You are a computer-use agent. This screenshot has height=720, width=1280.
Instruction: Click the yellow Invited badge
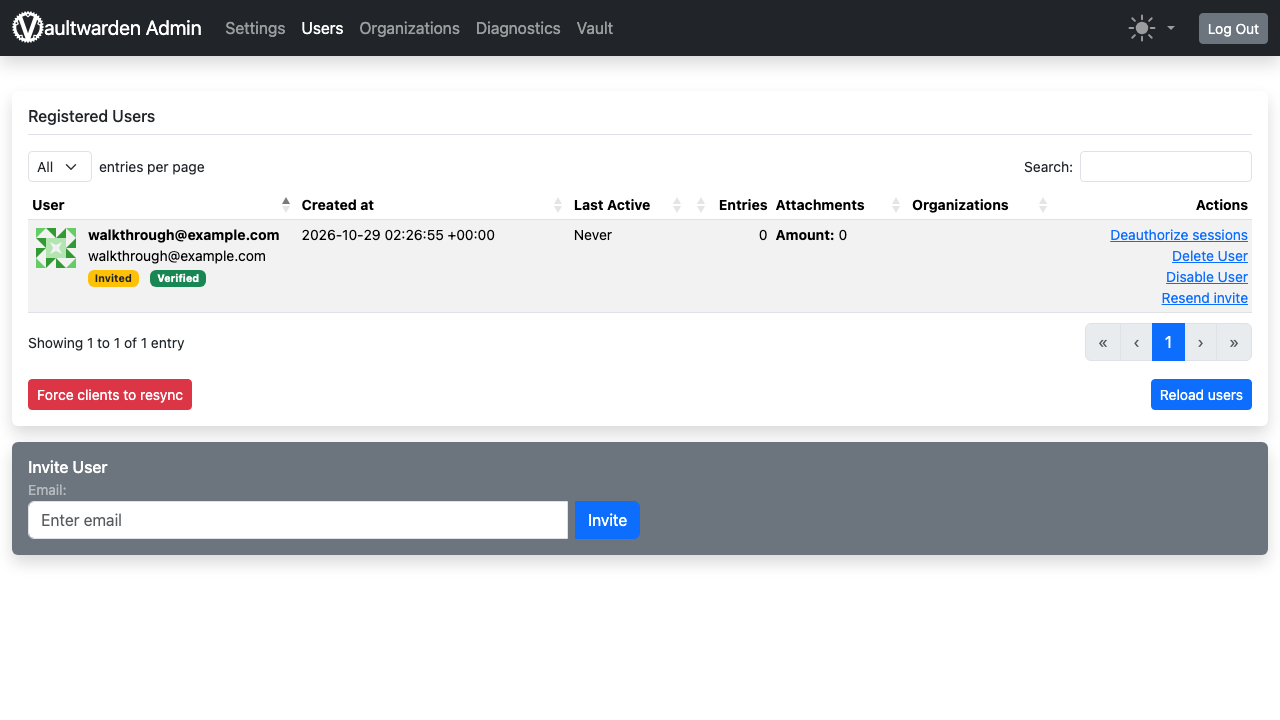113,278
